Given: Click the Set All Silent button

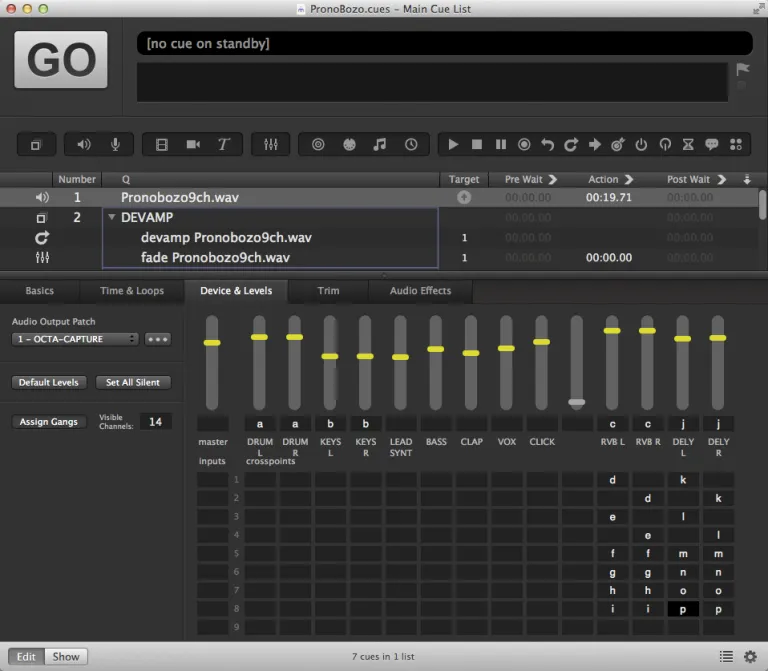Looking at the screenshot, I should pyautogui.click(x=133, y=382).
